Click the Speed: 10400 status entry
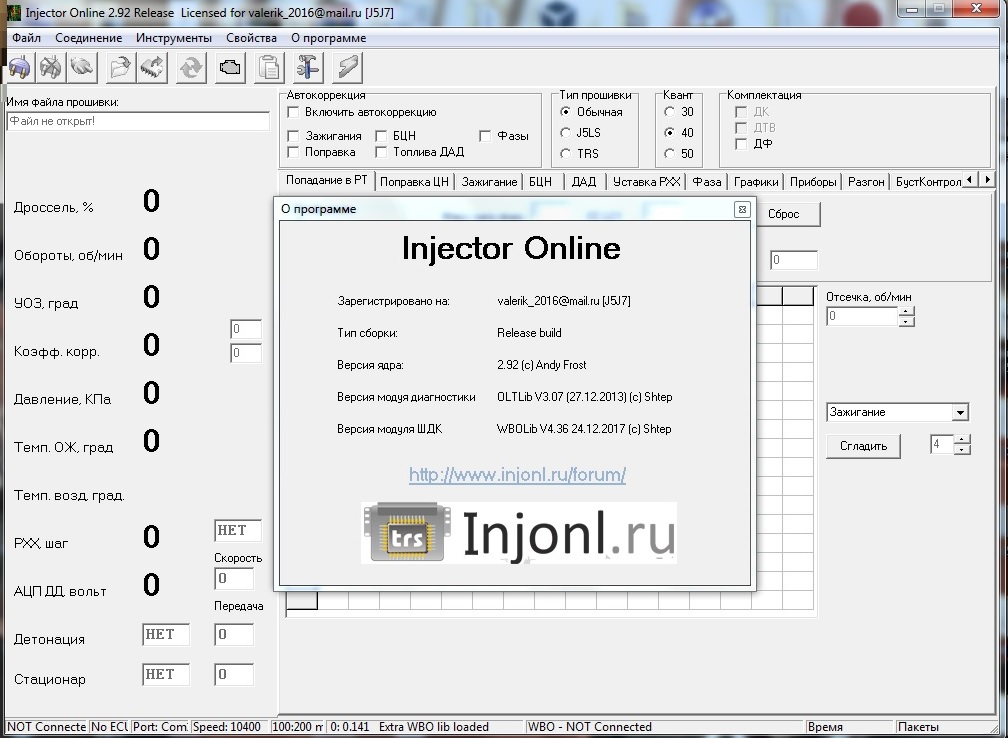 tap(229, 726)
